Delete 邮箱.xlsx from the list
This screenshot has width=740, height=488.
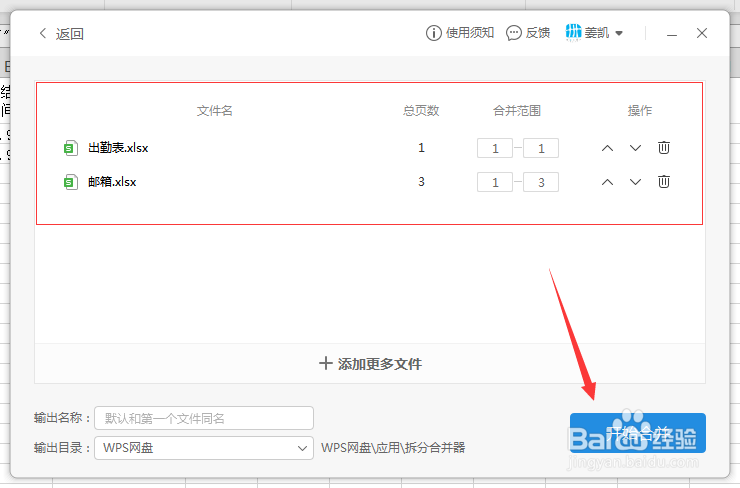[x=664, y=182]
